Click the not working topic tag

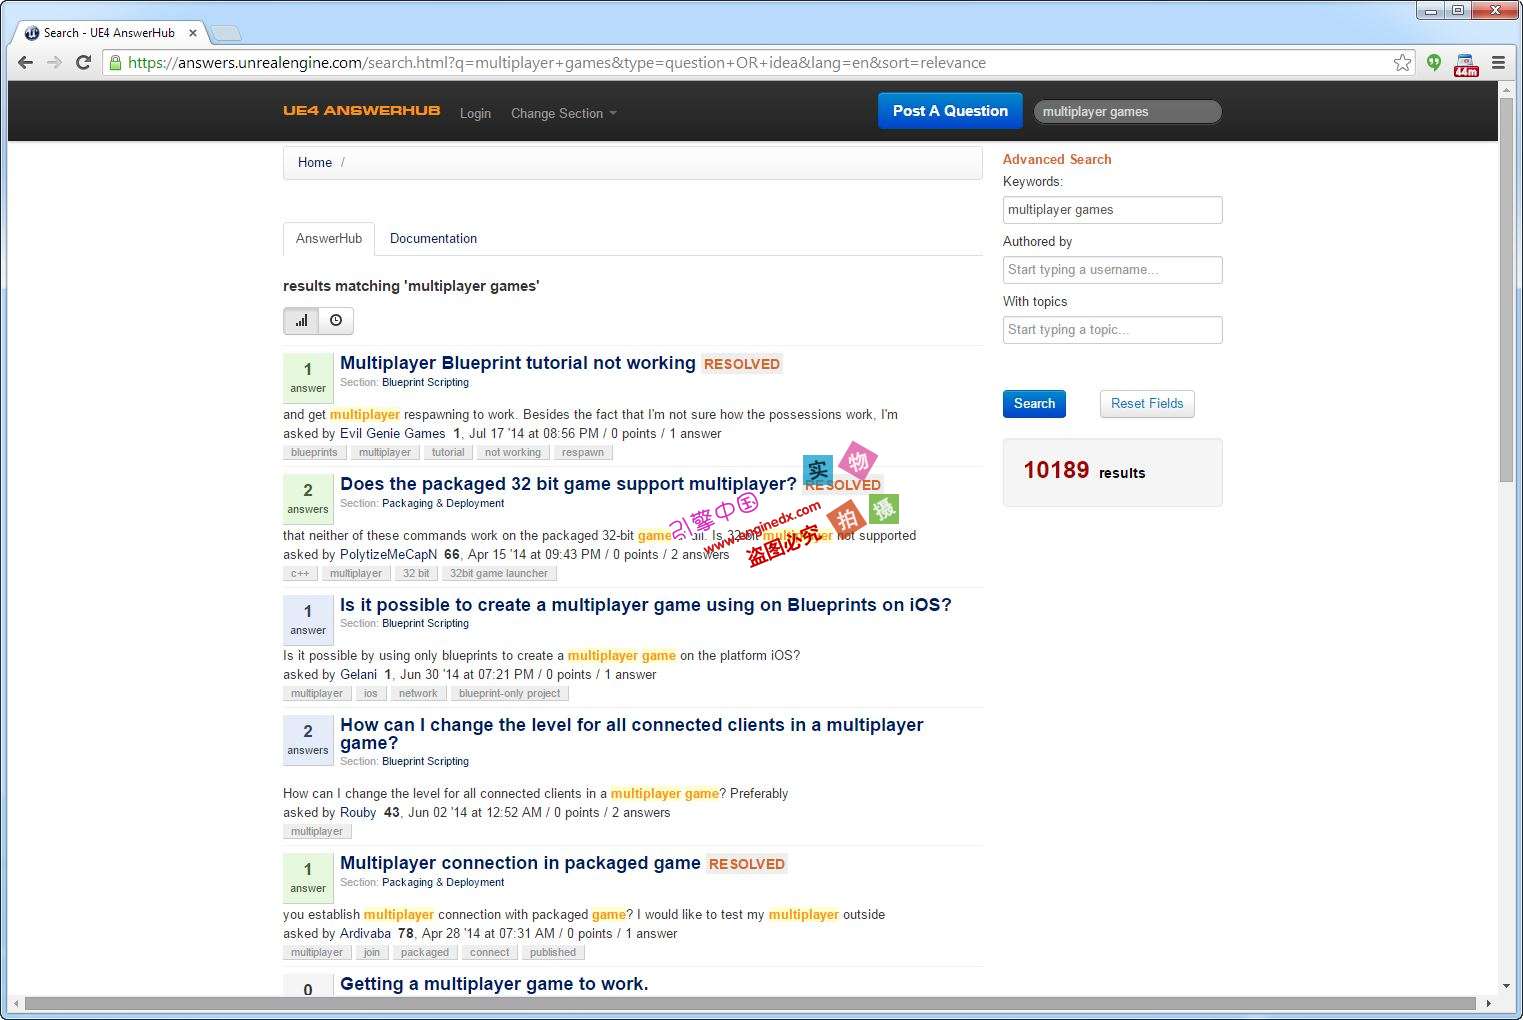click(512, 452)
